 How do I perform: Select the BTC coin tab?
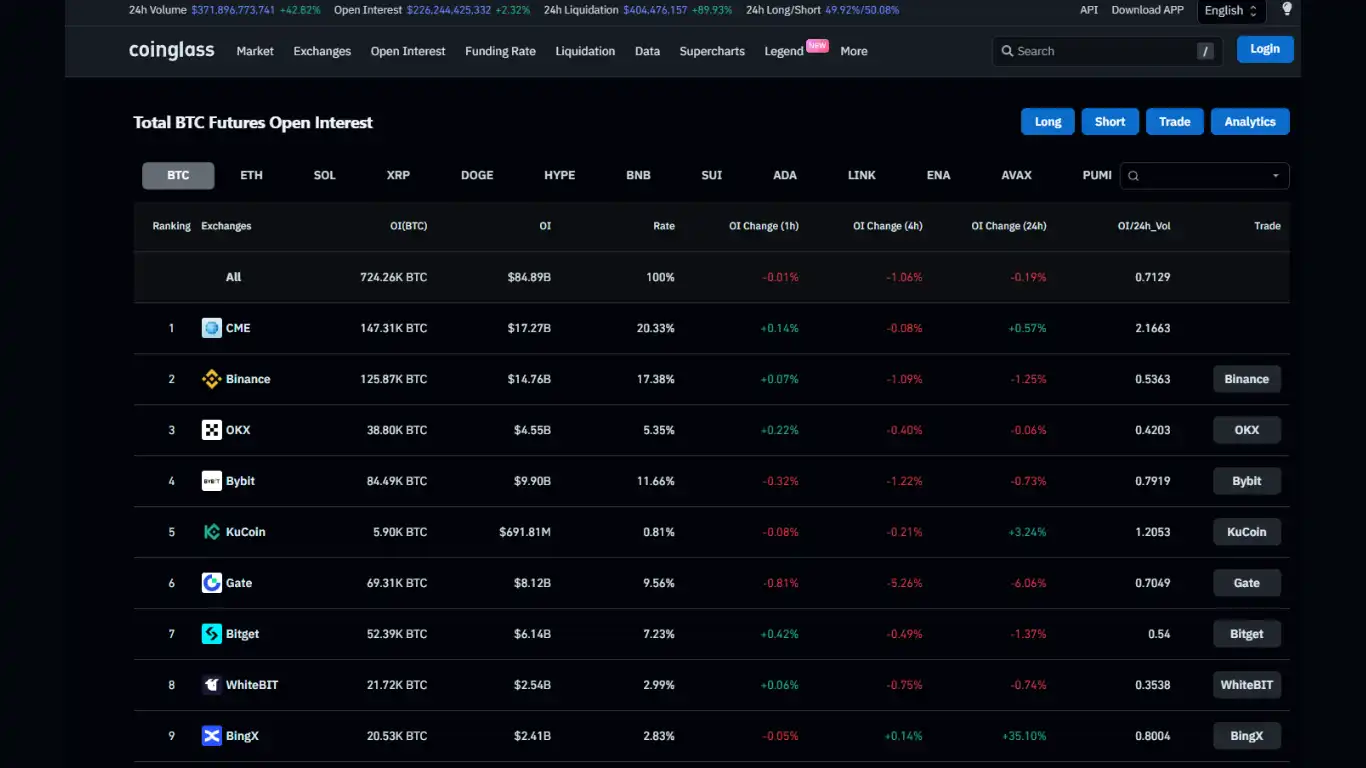178,175
